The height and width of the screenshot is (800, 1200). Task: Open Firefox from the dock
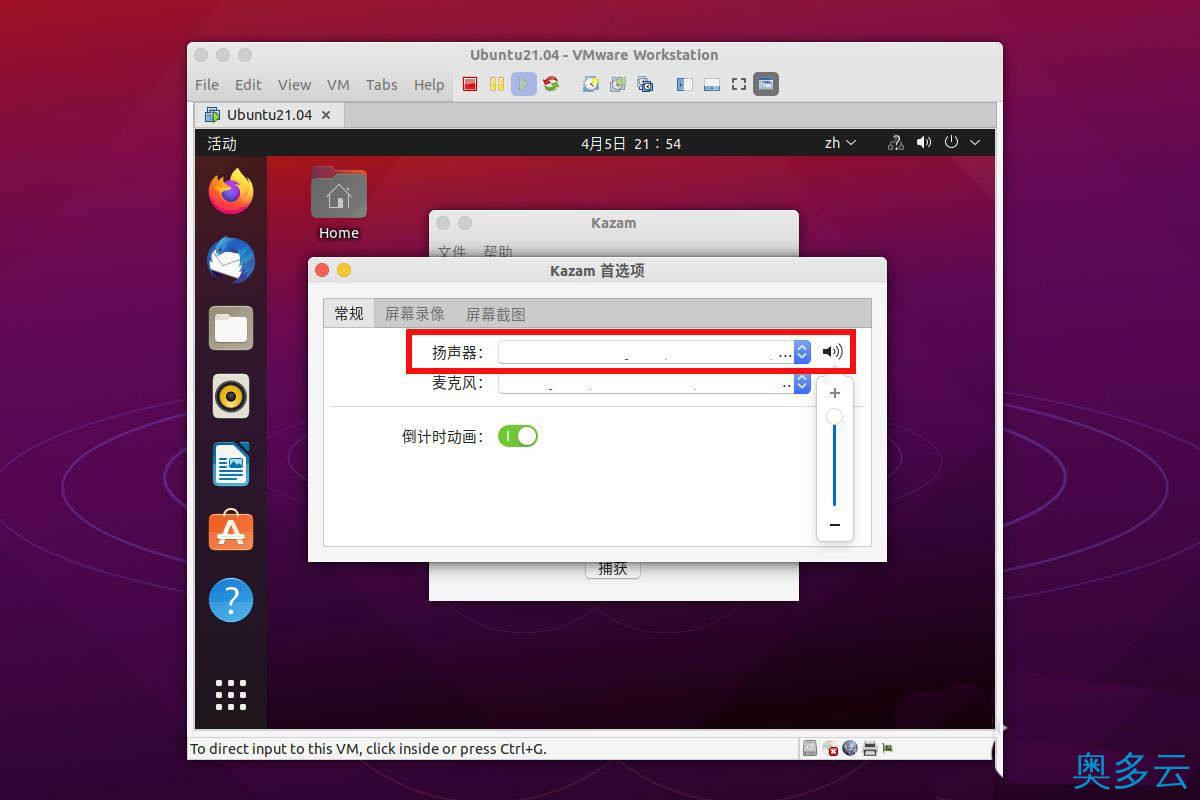(x=230, y=191)
